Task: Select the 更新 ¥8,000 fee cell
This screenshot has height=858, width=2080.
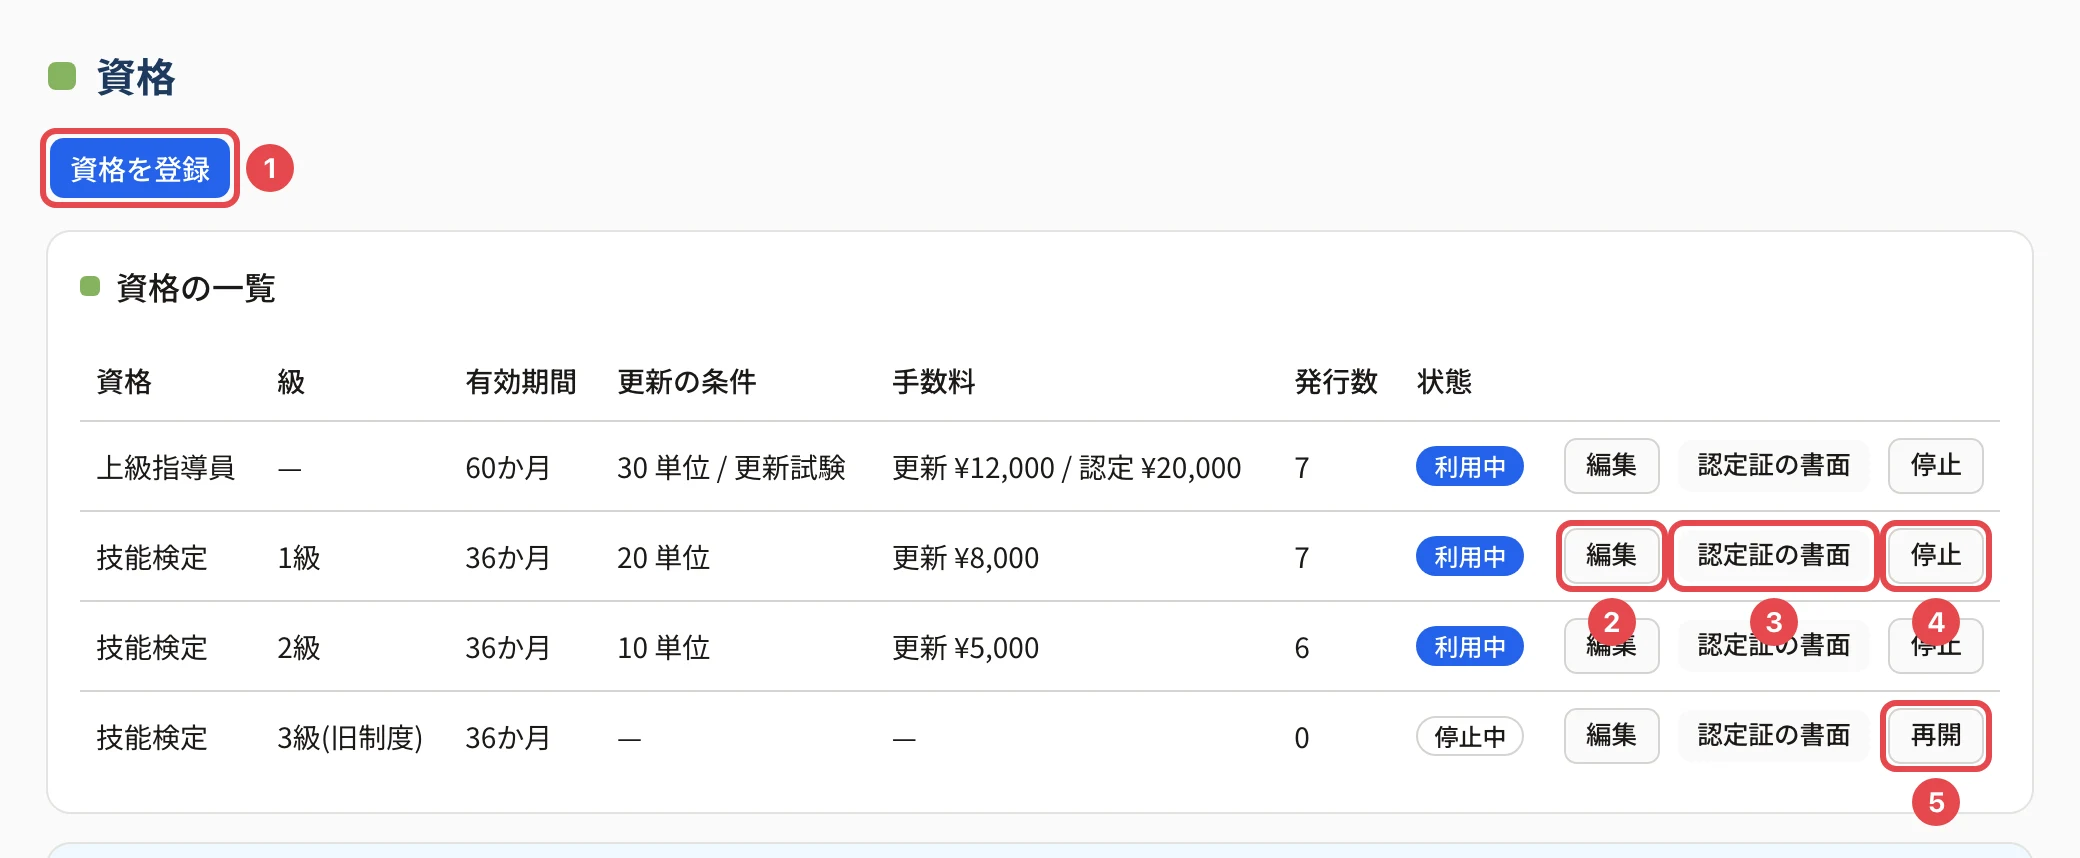Action: click(x=965, y=558)
